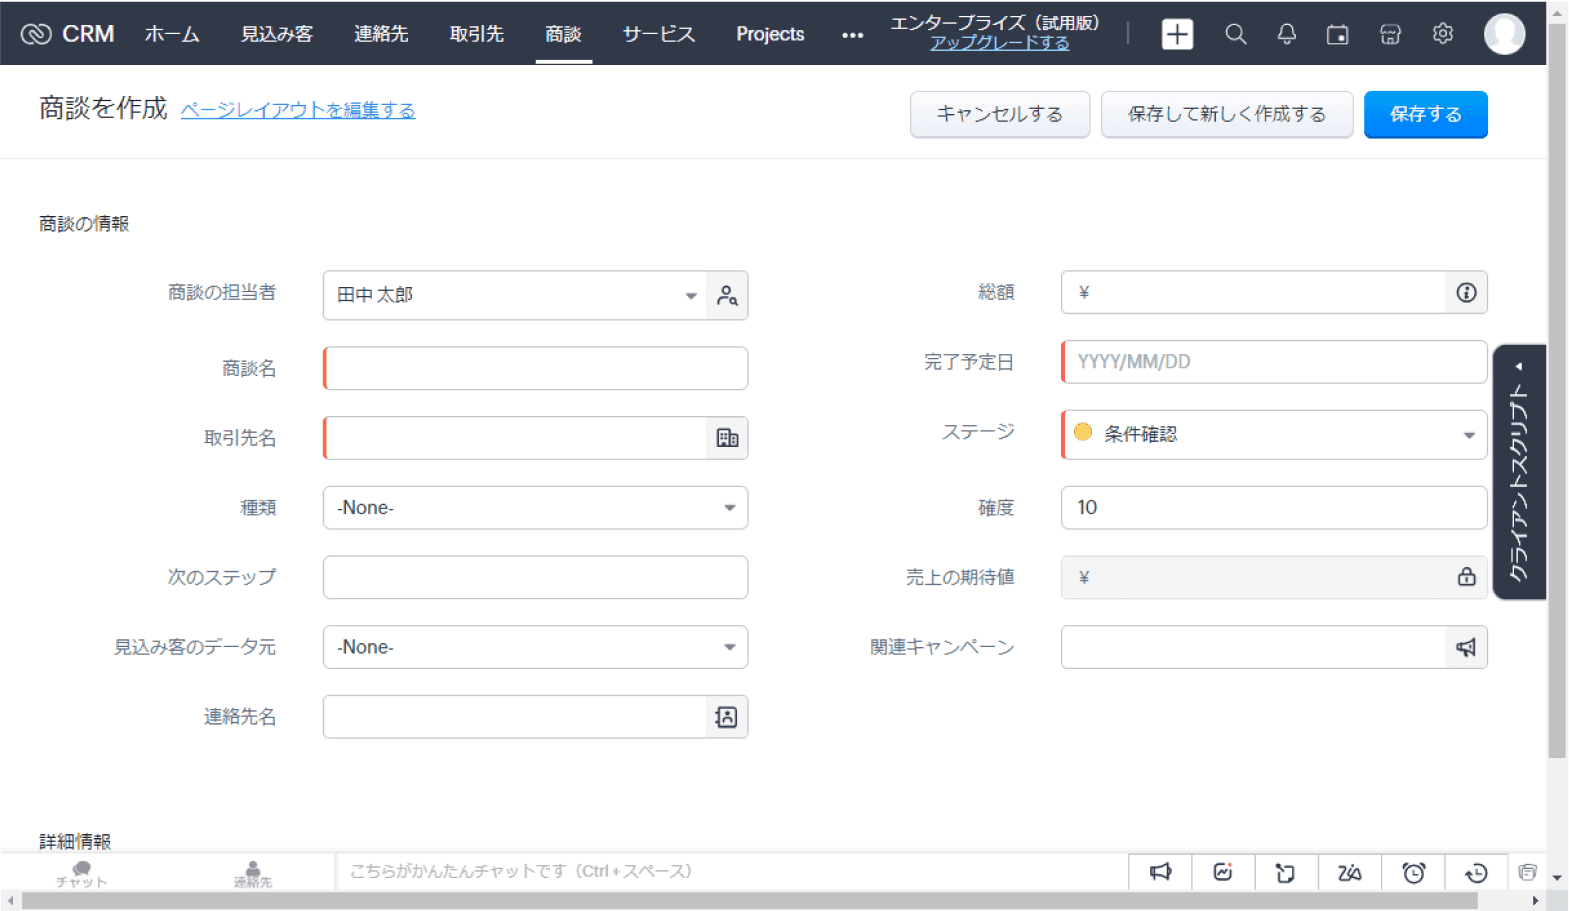Open the 取引先 tab
The width and height of the screenshot is (1569, 911).
pyautogui.click(x=477, y=34)
